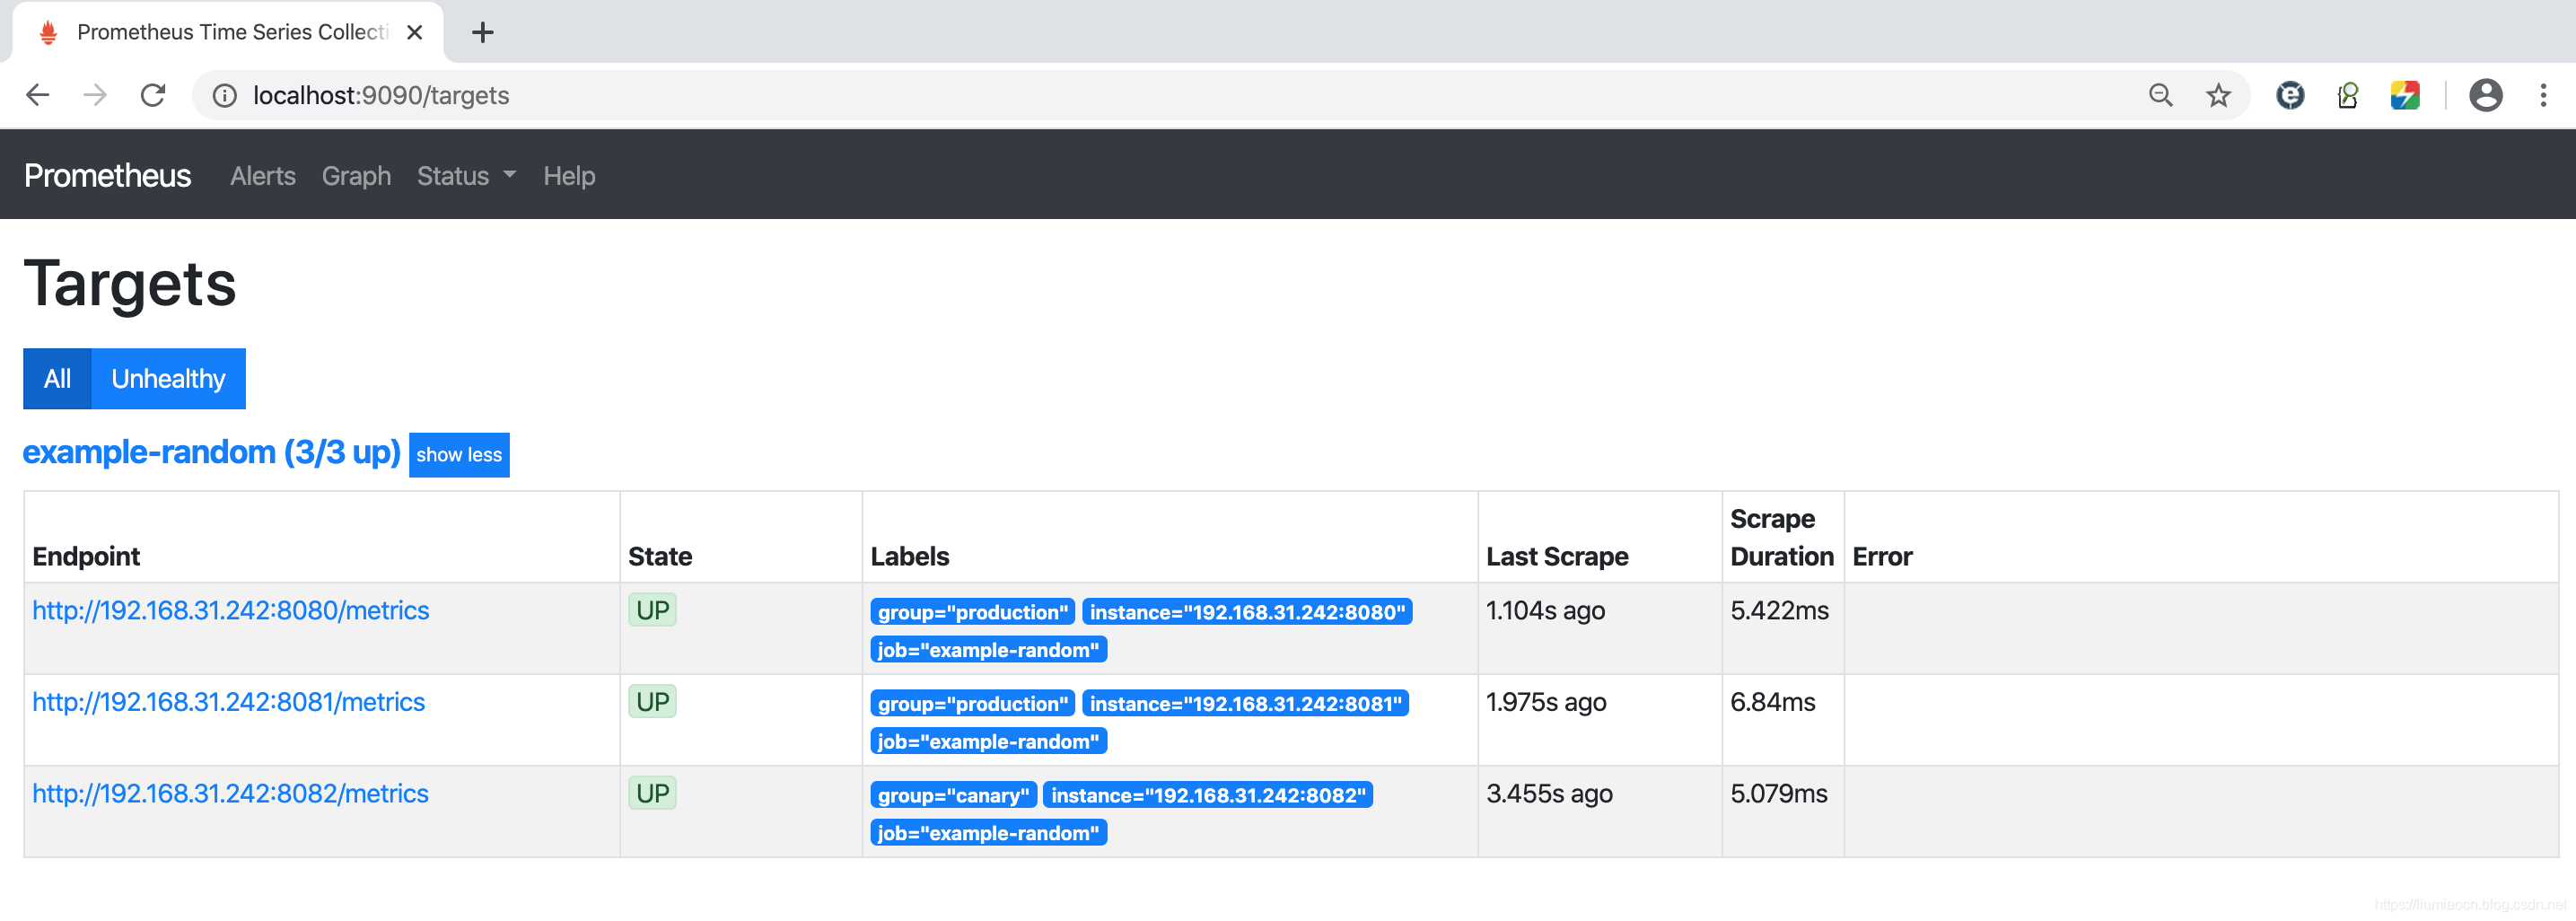Open endpoint 192.168.31.242:8082/metrics link
This screenshot has width=2576, height=921.
click(231, 793)
